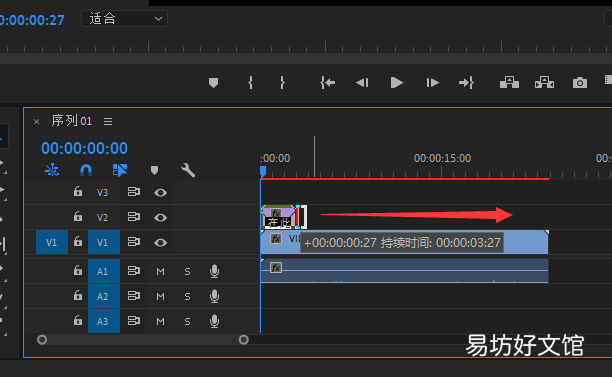Go to In point
612x377 pixels.
[x=327, y=83]
